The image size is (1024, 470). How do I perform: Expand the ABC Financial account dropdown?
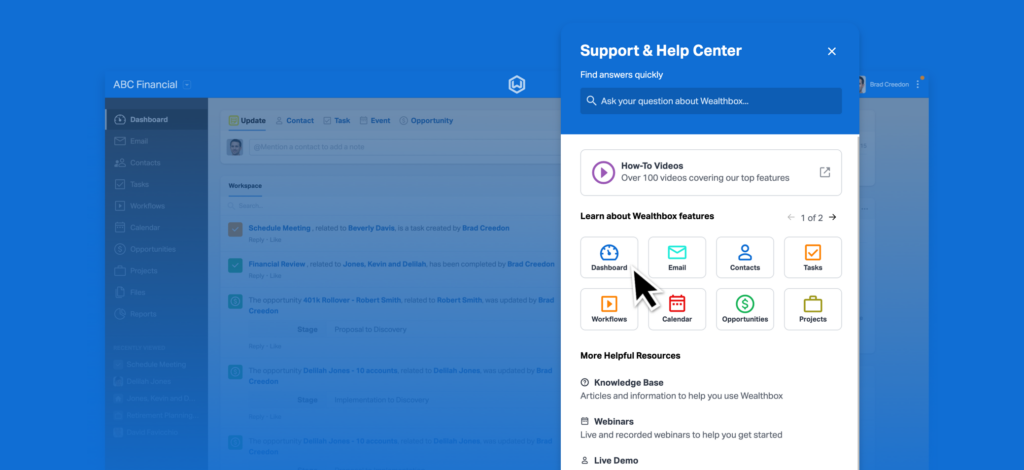click(187, 85)
